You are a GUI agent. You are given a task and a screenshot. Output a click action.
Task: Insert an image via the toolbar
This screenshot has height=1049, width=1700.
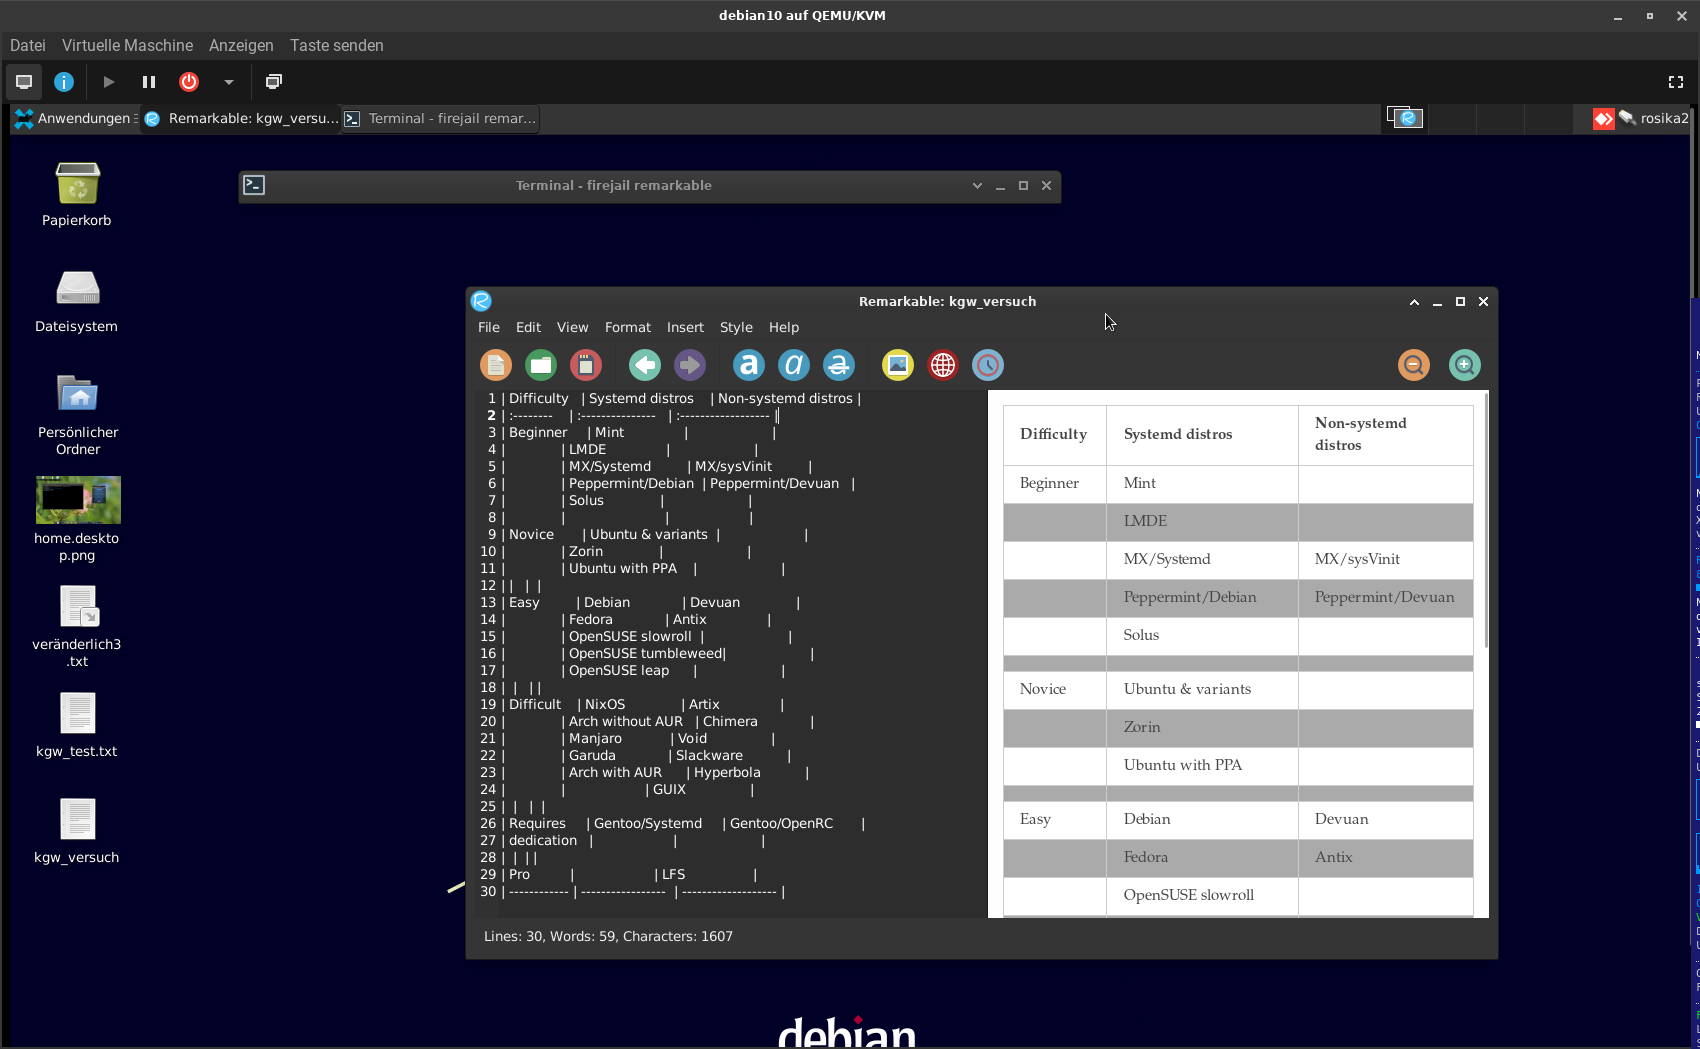(898, 365)
